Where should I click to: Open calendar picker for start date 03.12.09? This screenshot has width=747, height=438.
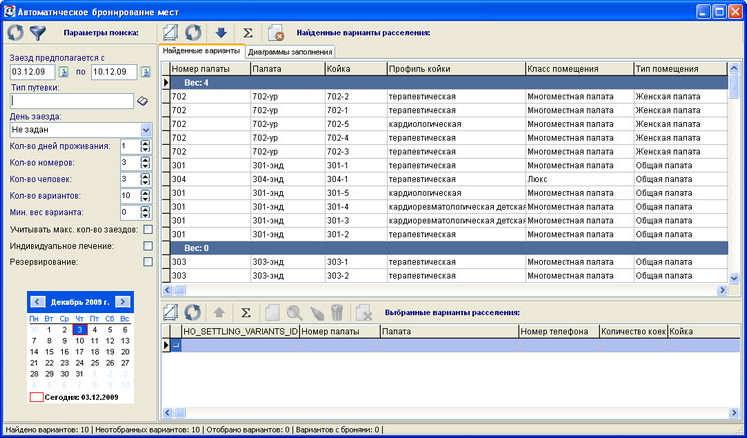(x=63, y=72)
